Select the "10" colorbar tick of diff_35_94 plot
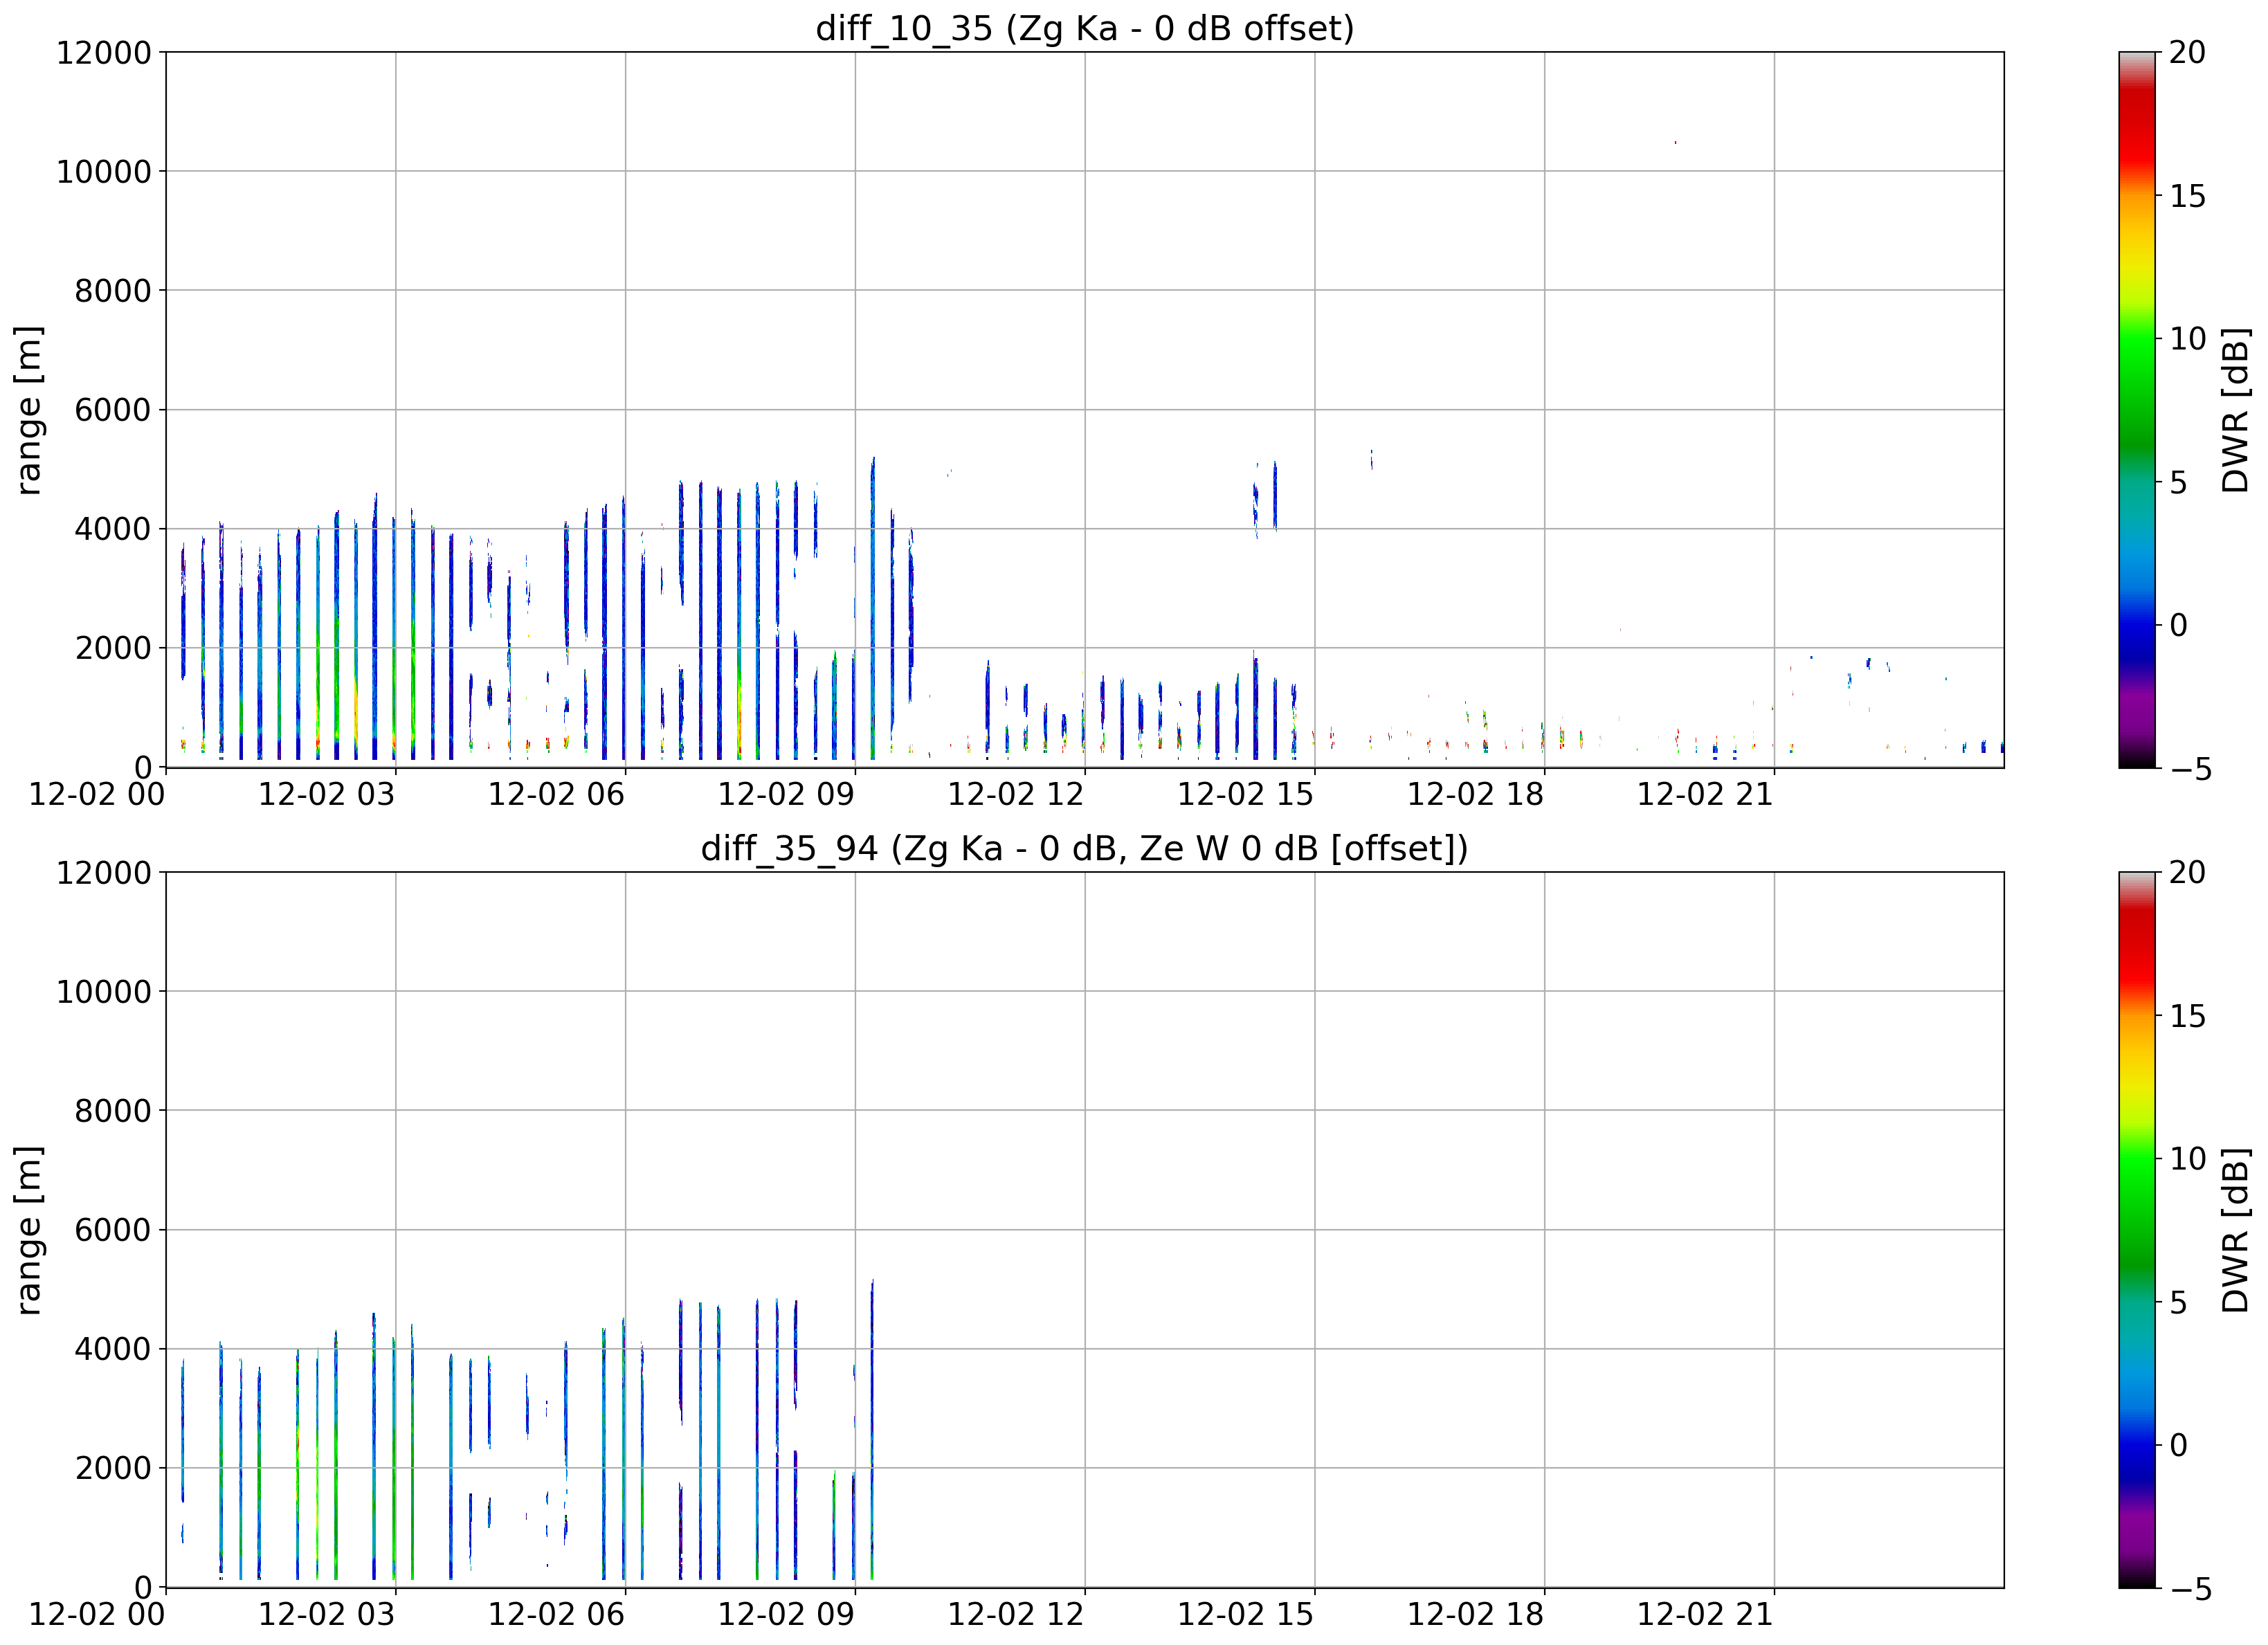The width and height of the screenshot is (2268, 1645). tap(2188, 1159)
